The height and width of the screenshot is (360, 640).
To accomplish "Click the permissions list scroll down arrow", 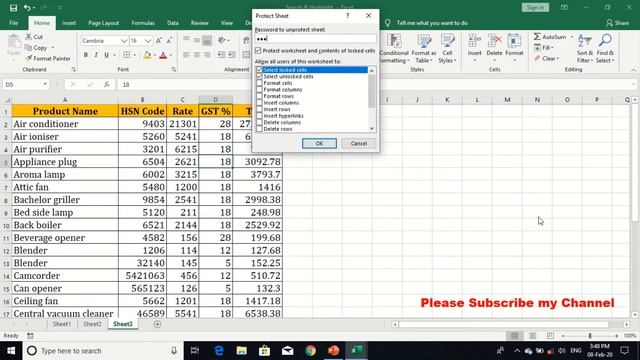I will 371,129.
